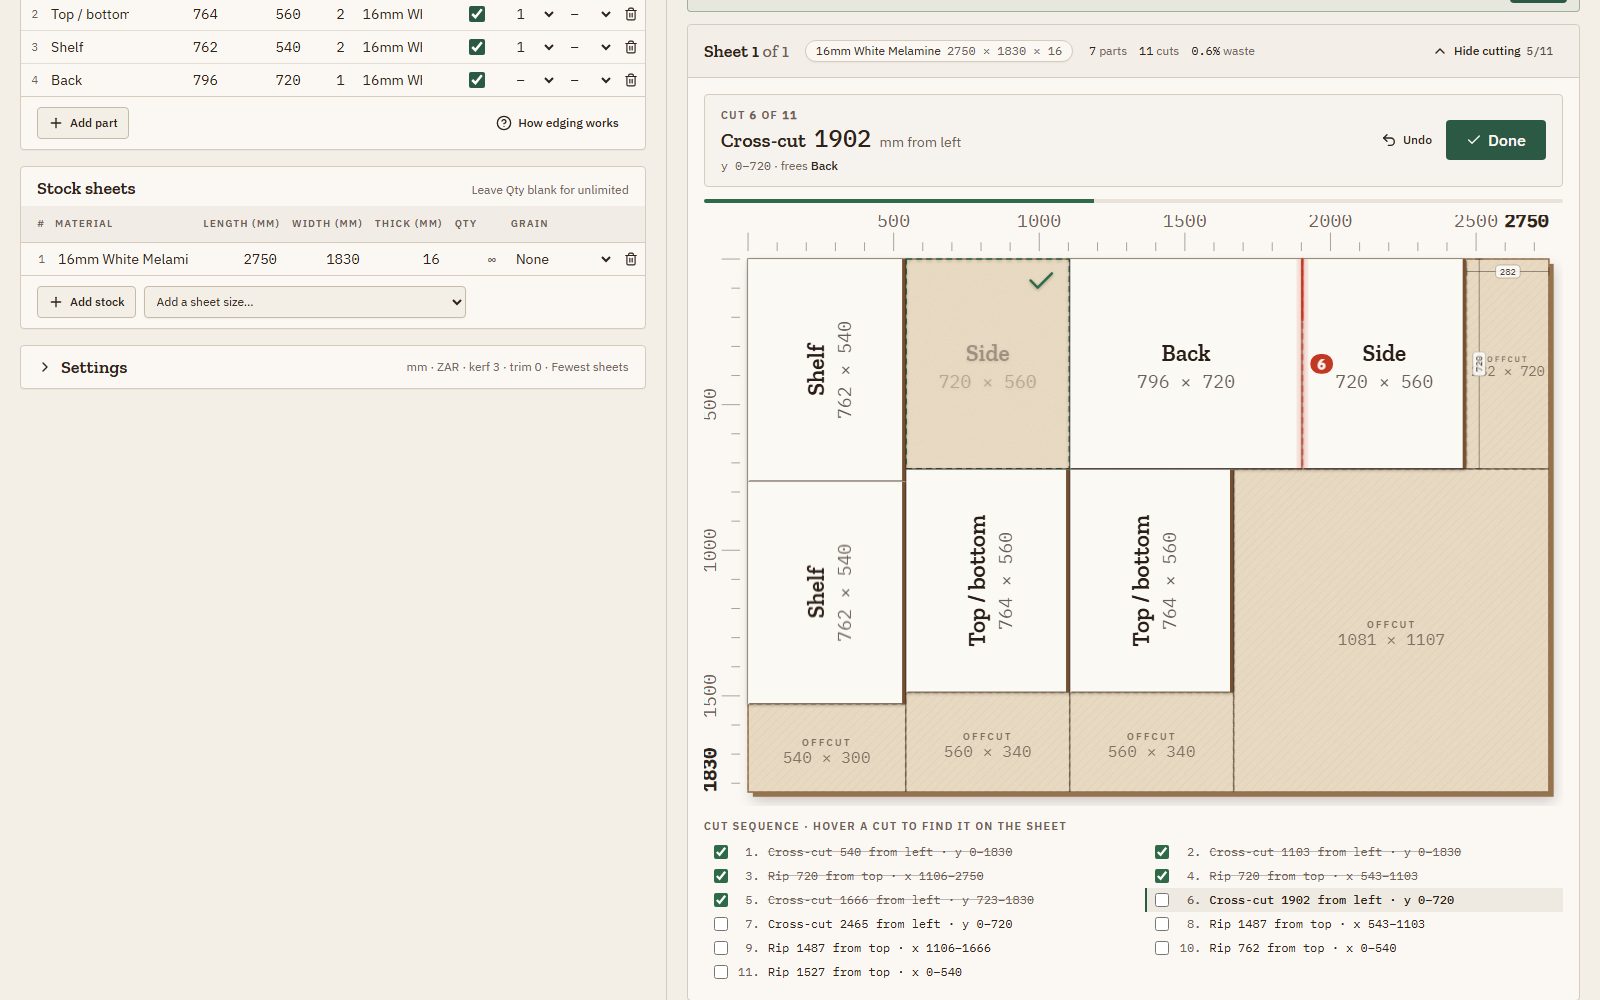The width and height of the screenshot is (1600, 1000).
Task: Delete the Back part row
Action: 631,80
